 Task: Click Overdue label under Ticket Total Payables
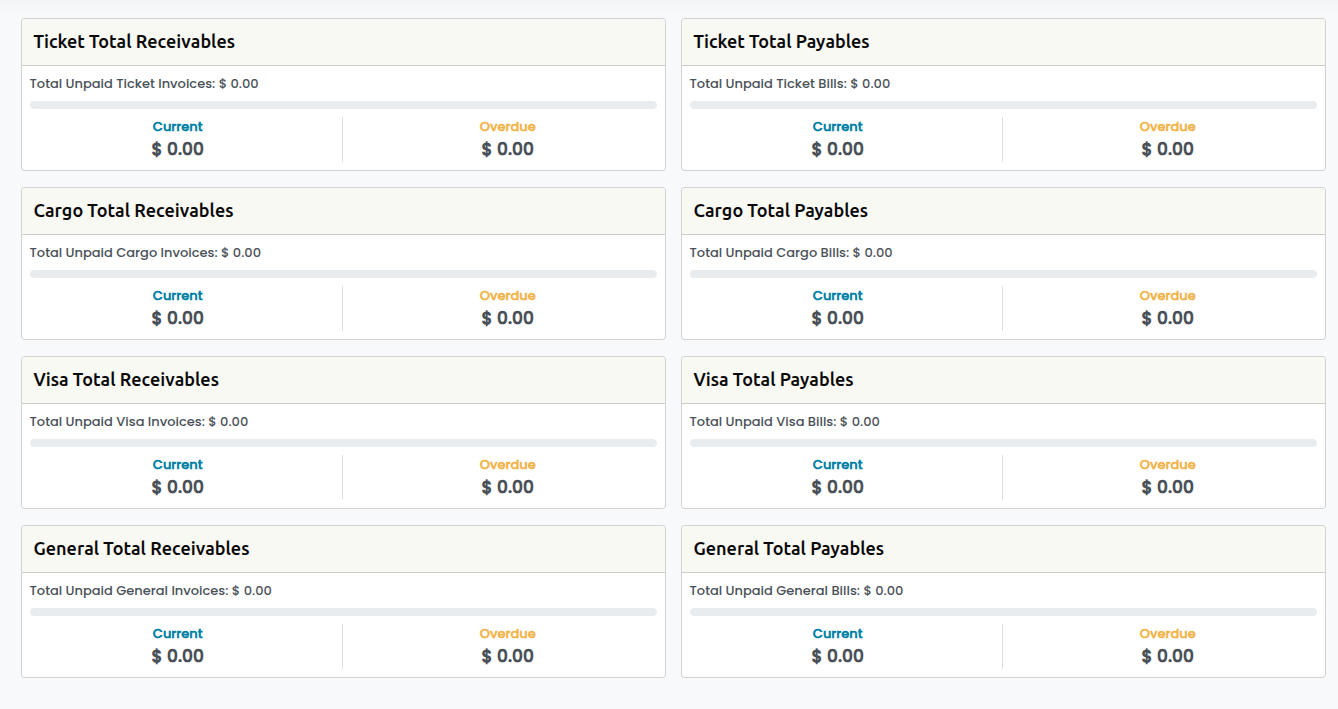[x=1167, y=127]
